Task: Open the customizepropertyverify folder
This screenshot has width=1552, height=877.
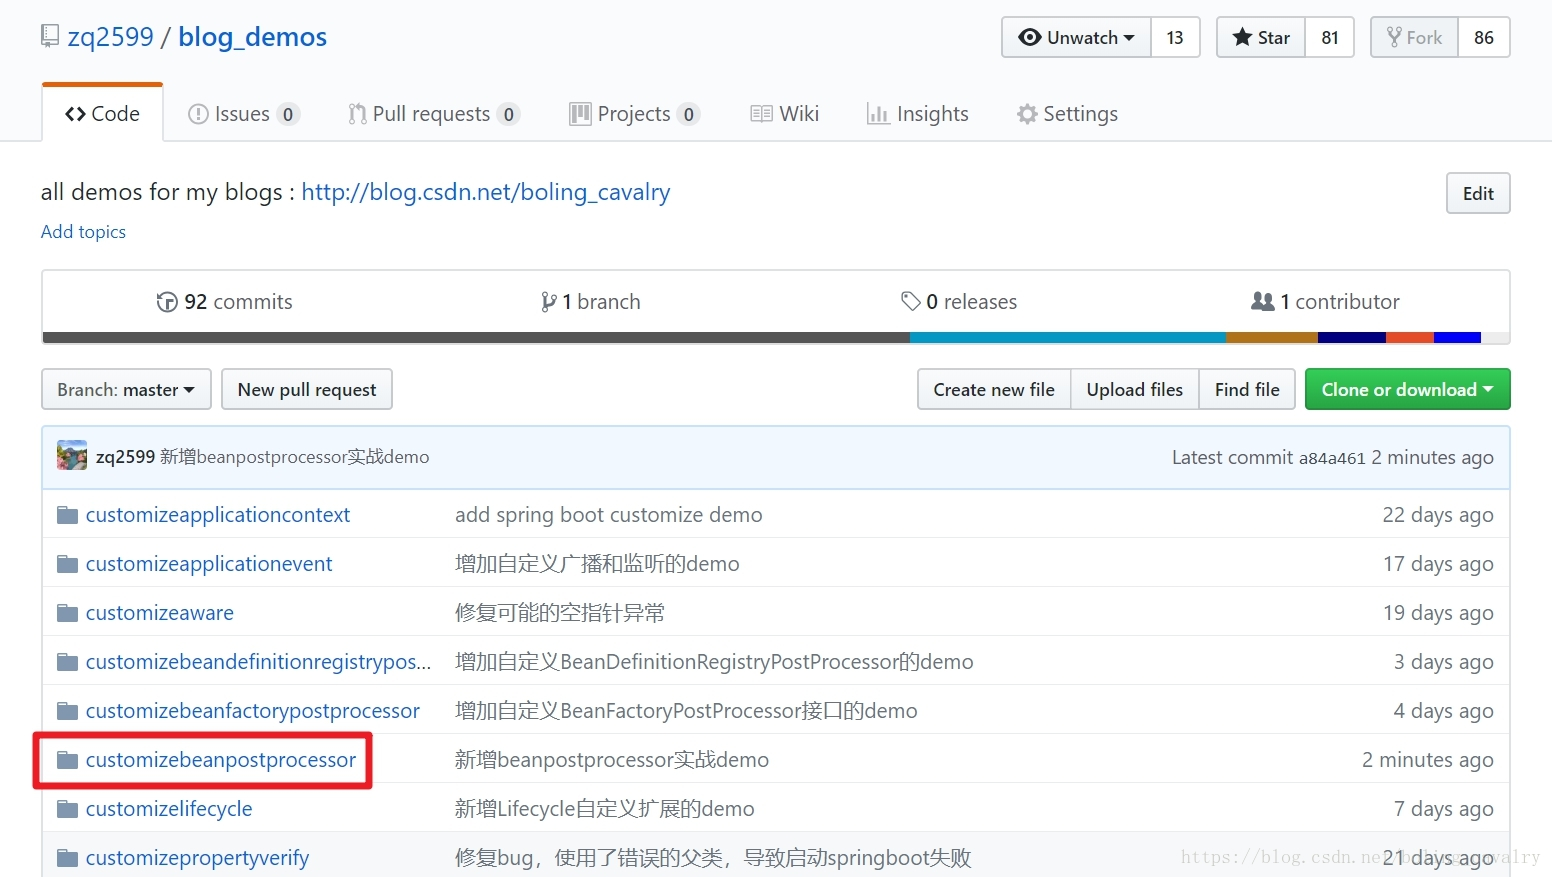Action: [197, 858]
